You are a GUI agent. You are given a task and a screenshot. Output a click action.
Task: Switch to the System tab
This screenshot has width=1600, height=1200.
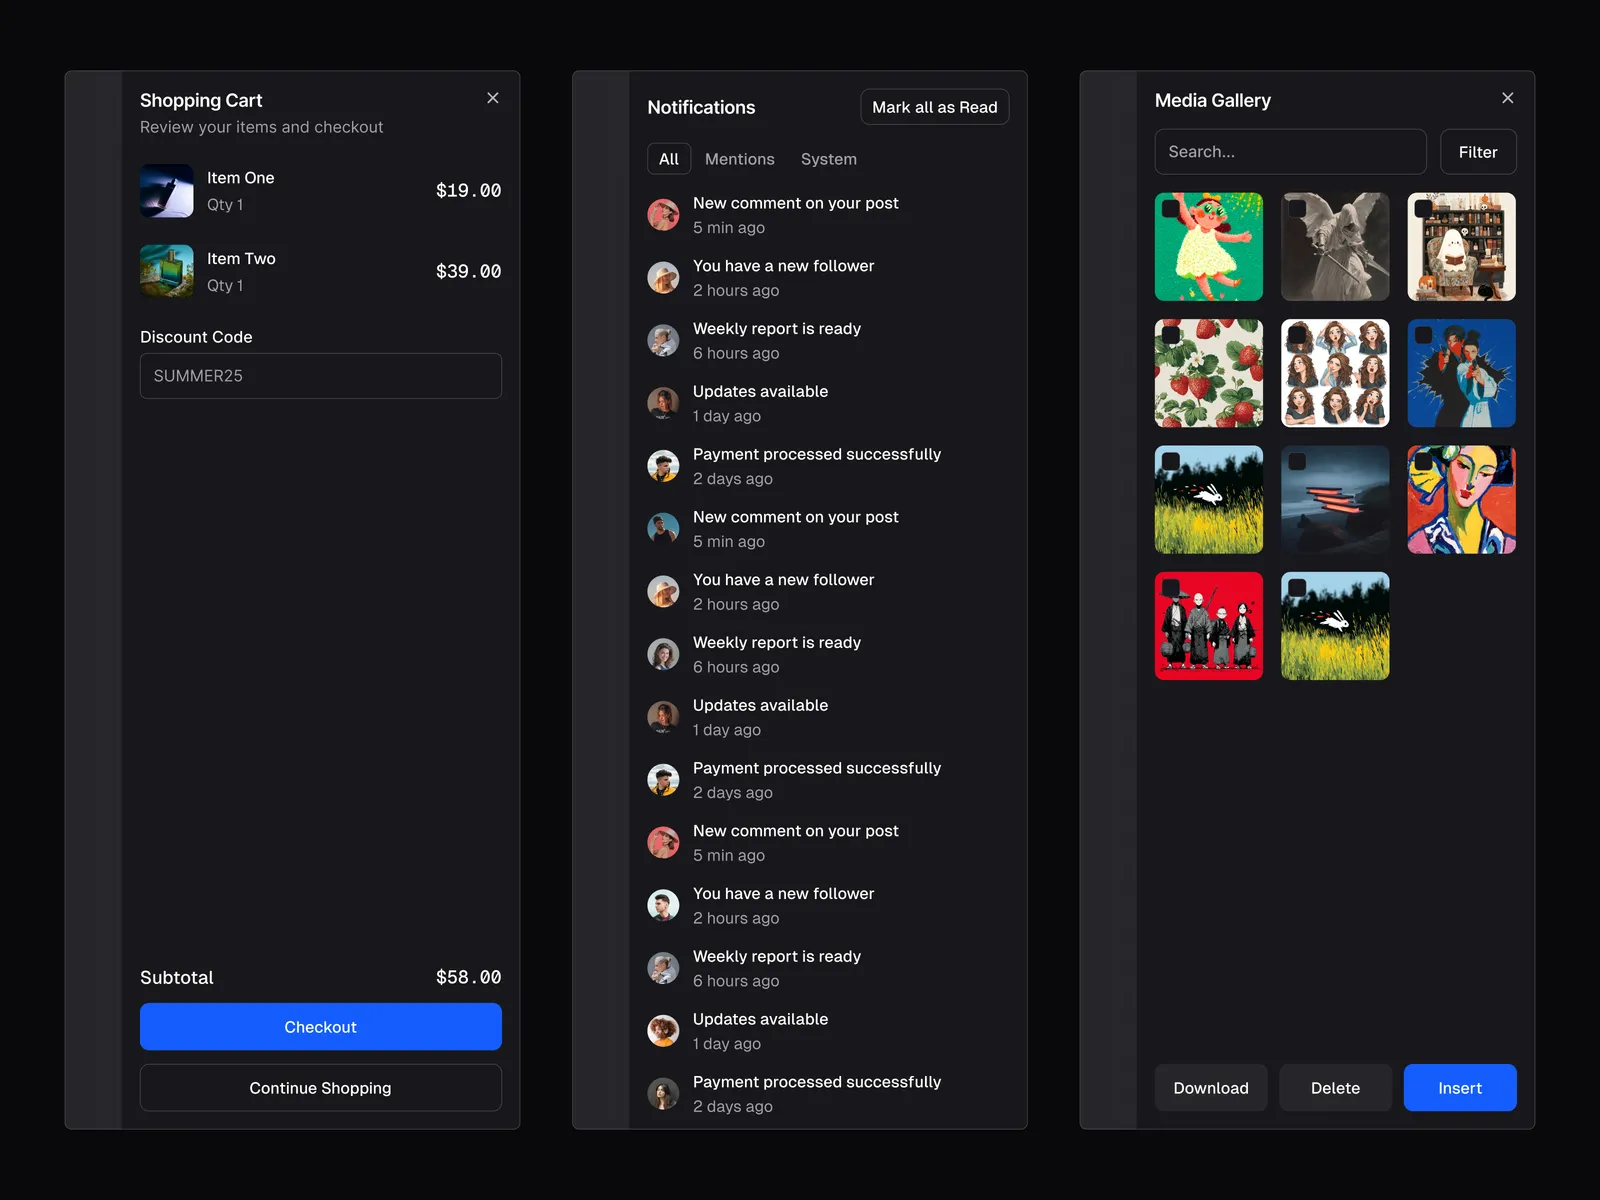point(828,159)
